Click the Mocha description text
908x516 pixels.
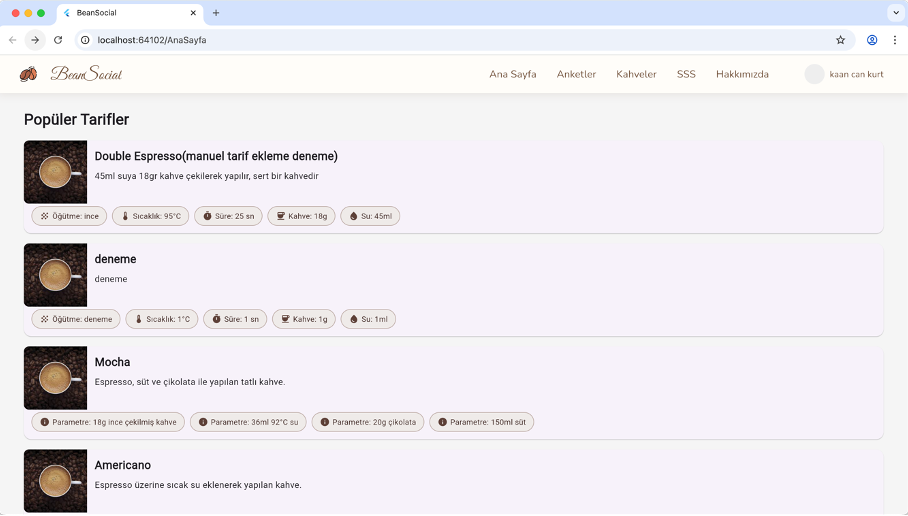point(190,382)
